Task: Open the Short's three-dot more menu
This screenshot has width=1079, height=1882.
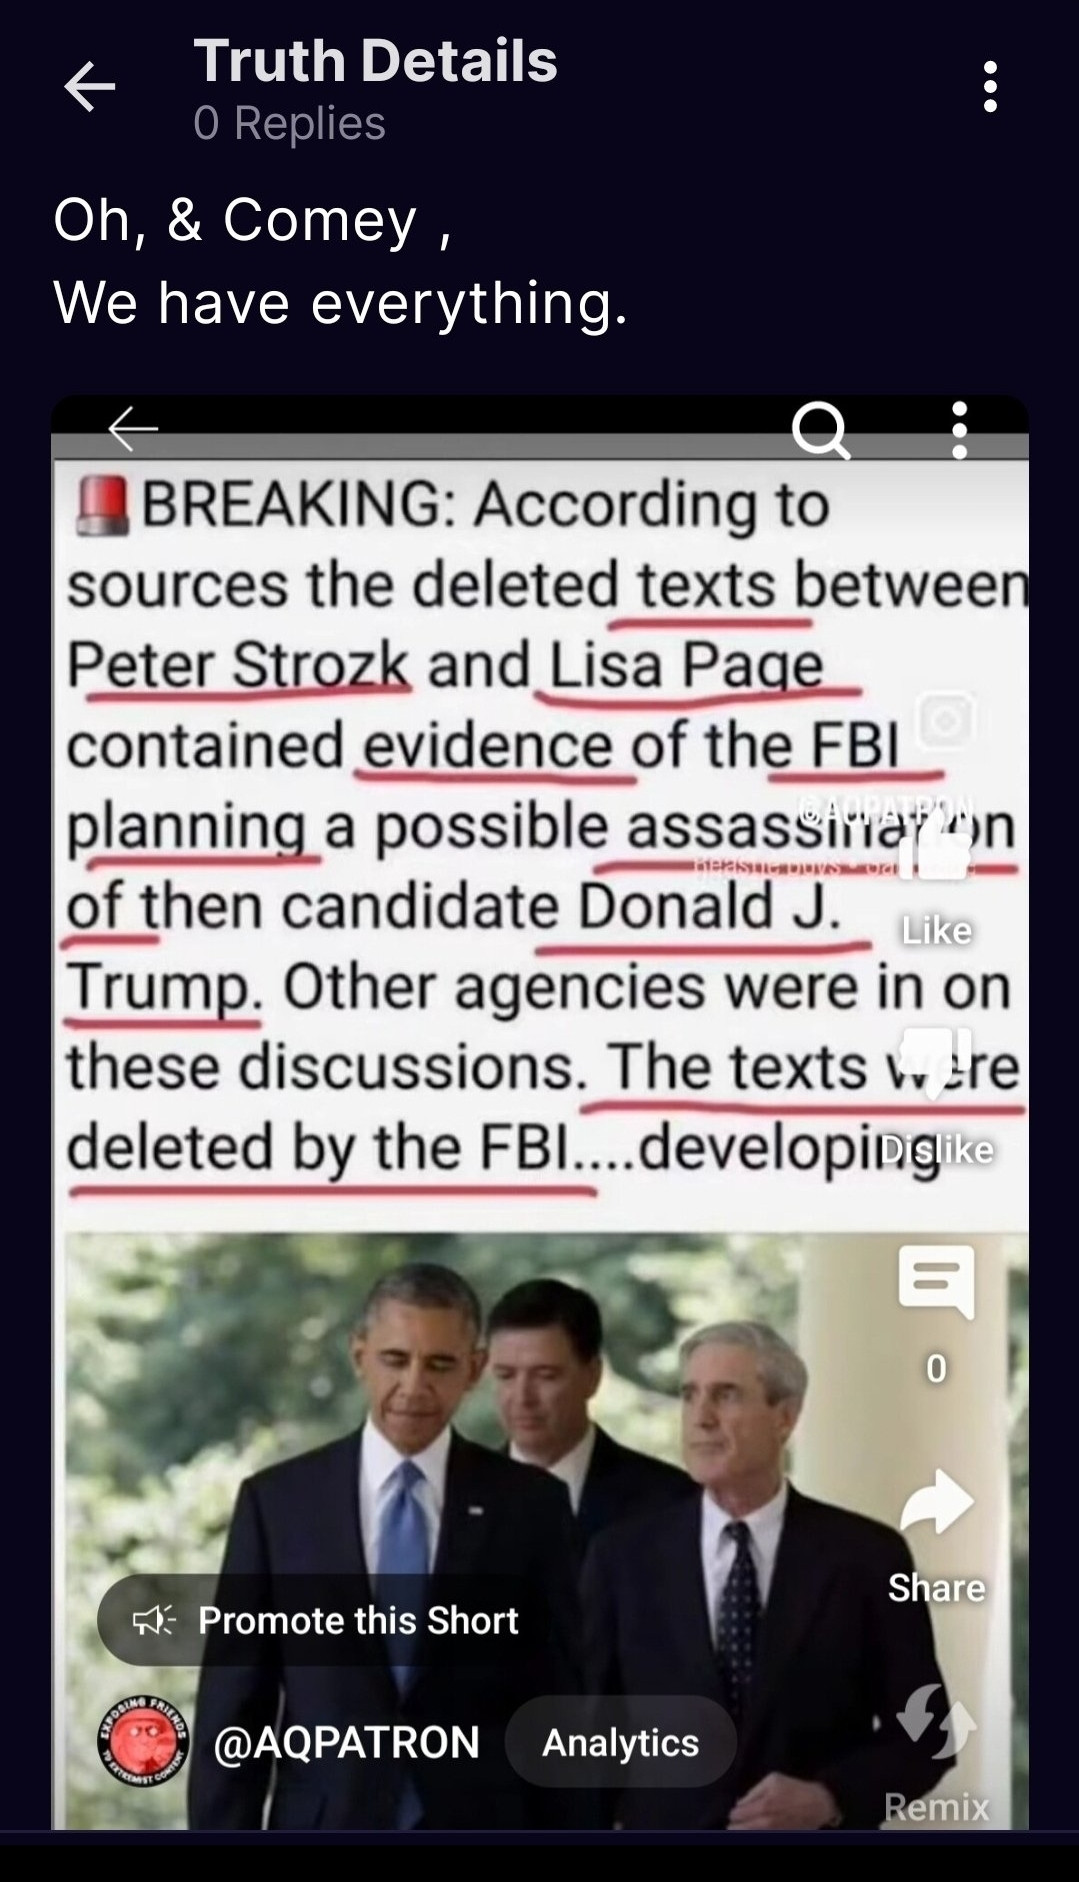Action: [x=959, y=431]
